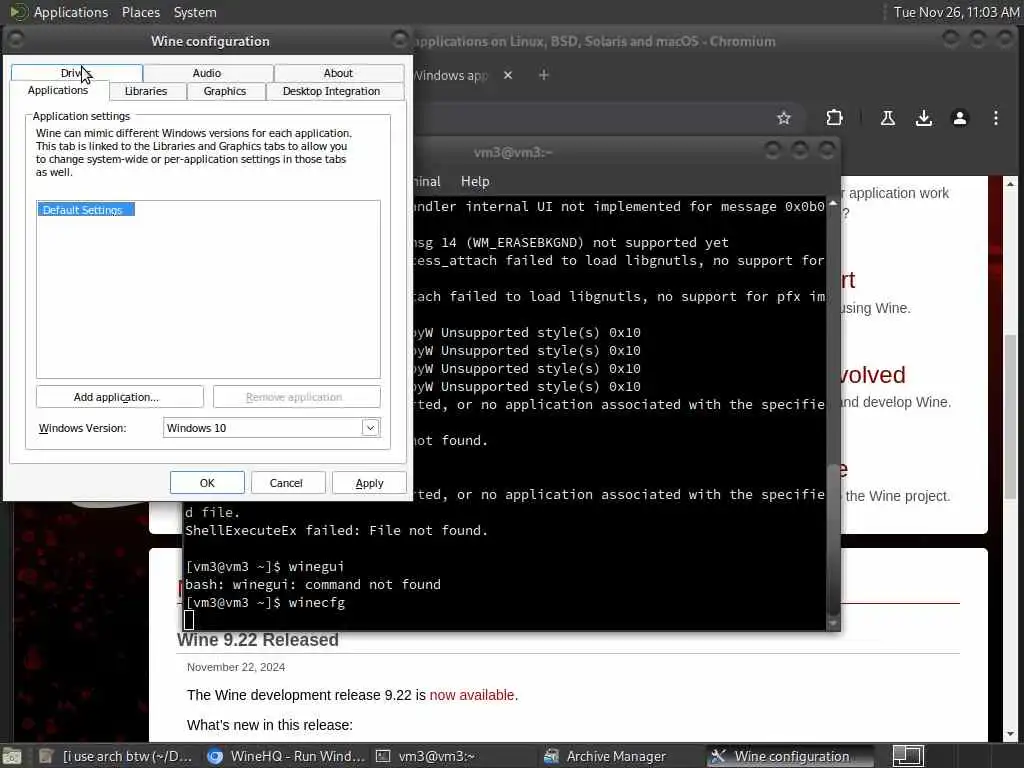Switch to Wine configuration in taskbar
The width and height of the screenshot is (1024, 768).
point(790,757)
